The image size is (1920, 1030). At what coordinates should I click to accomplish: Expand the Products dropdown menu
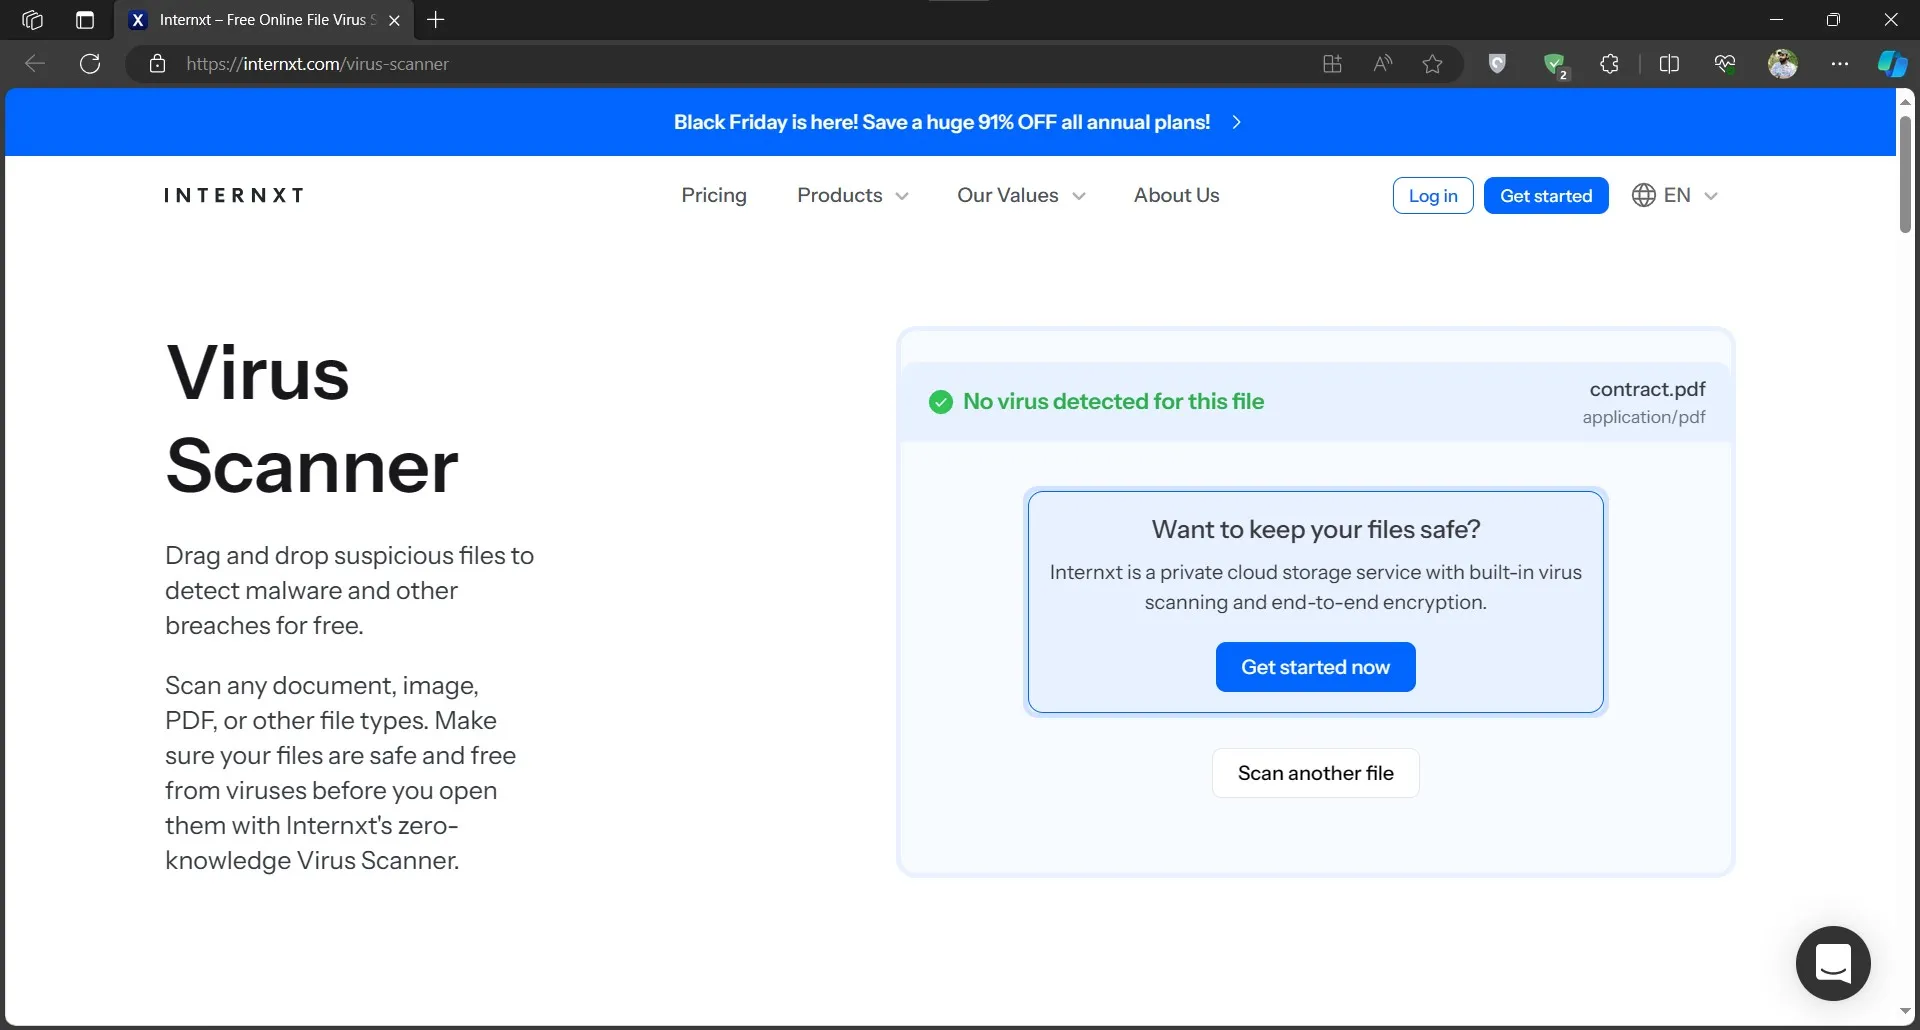coord(851,195)
